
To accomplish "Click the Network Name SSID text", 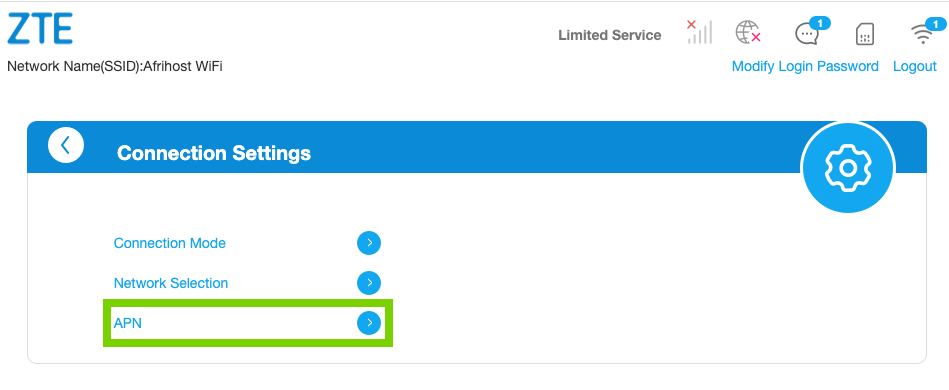I will [115, 67].
